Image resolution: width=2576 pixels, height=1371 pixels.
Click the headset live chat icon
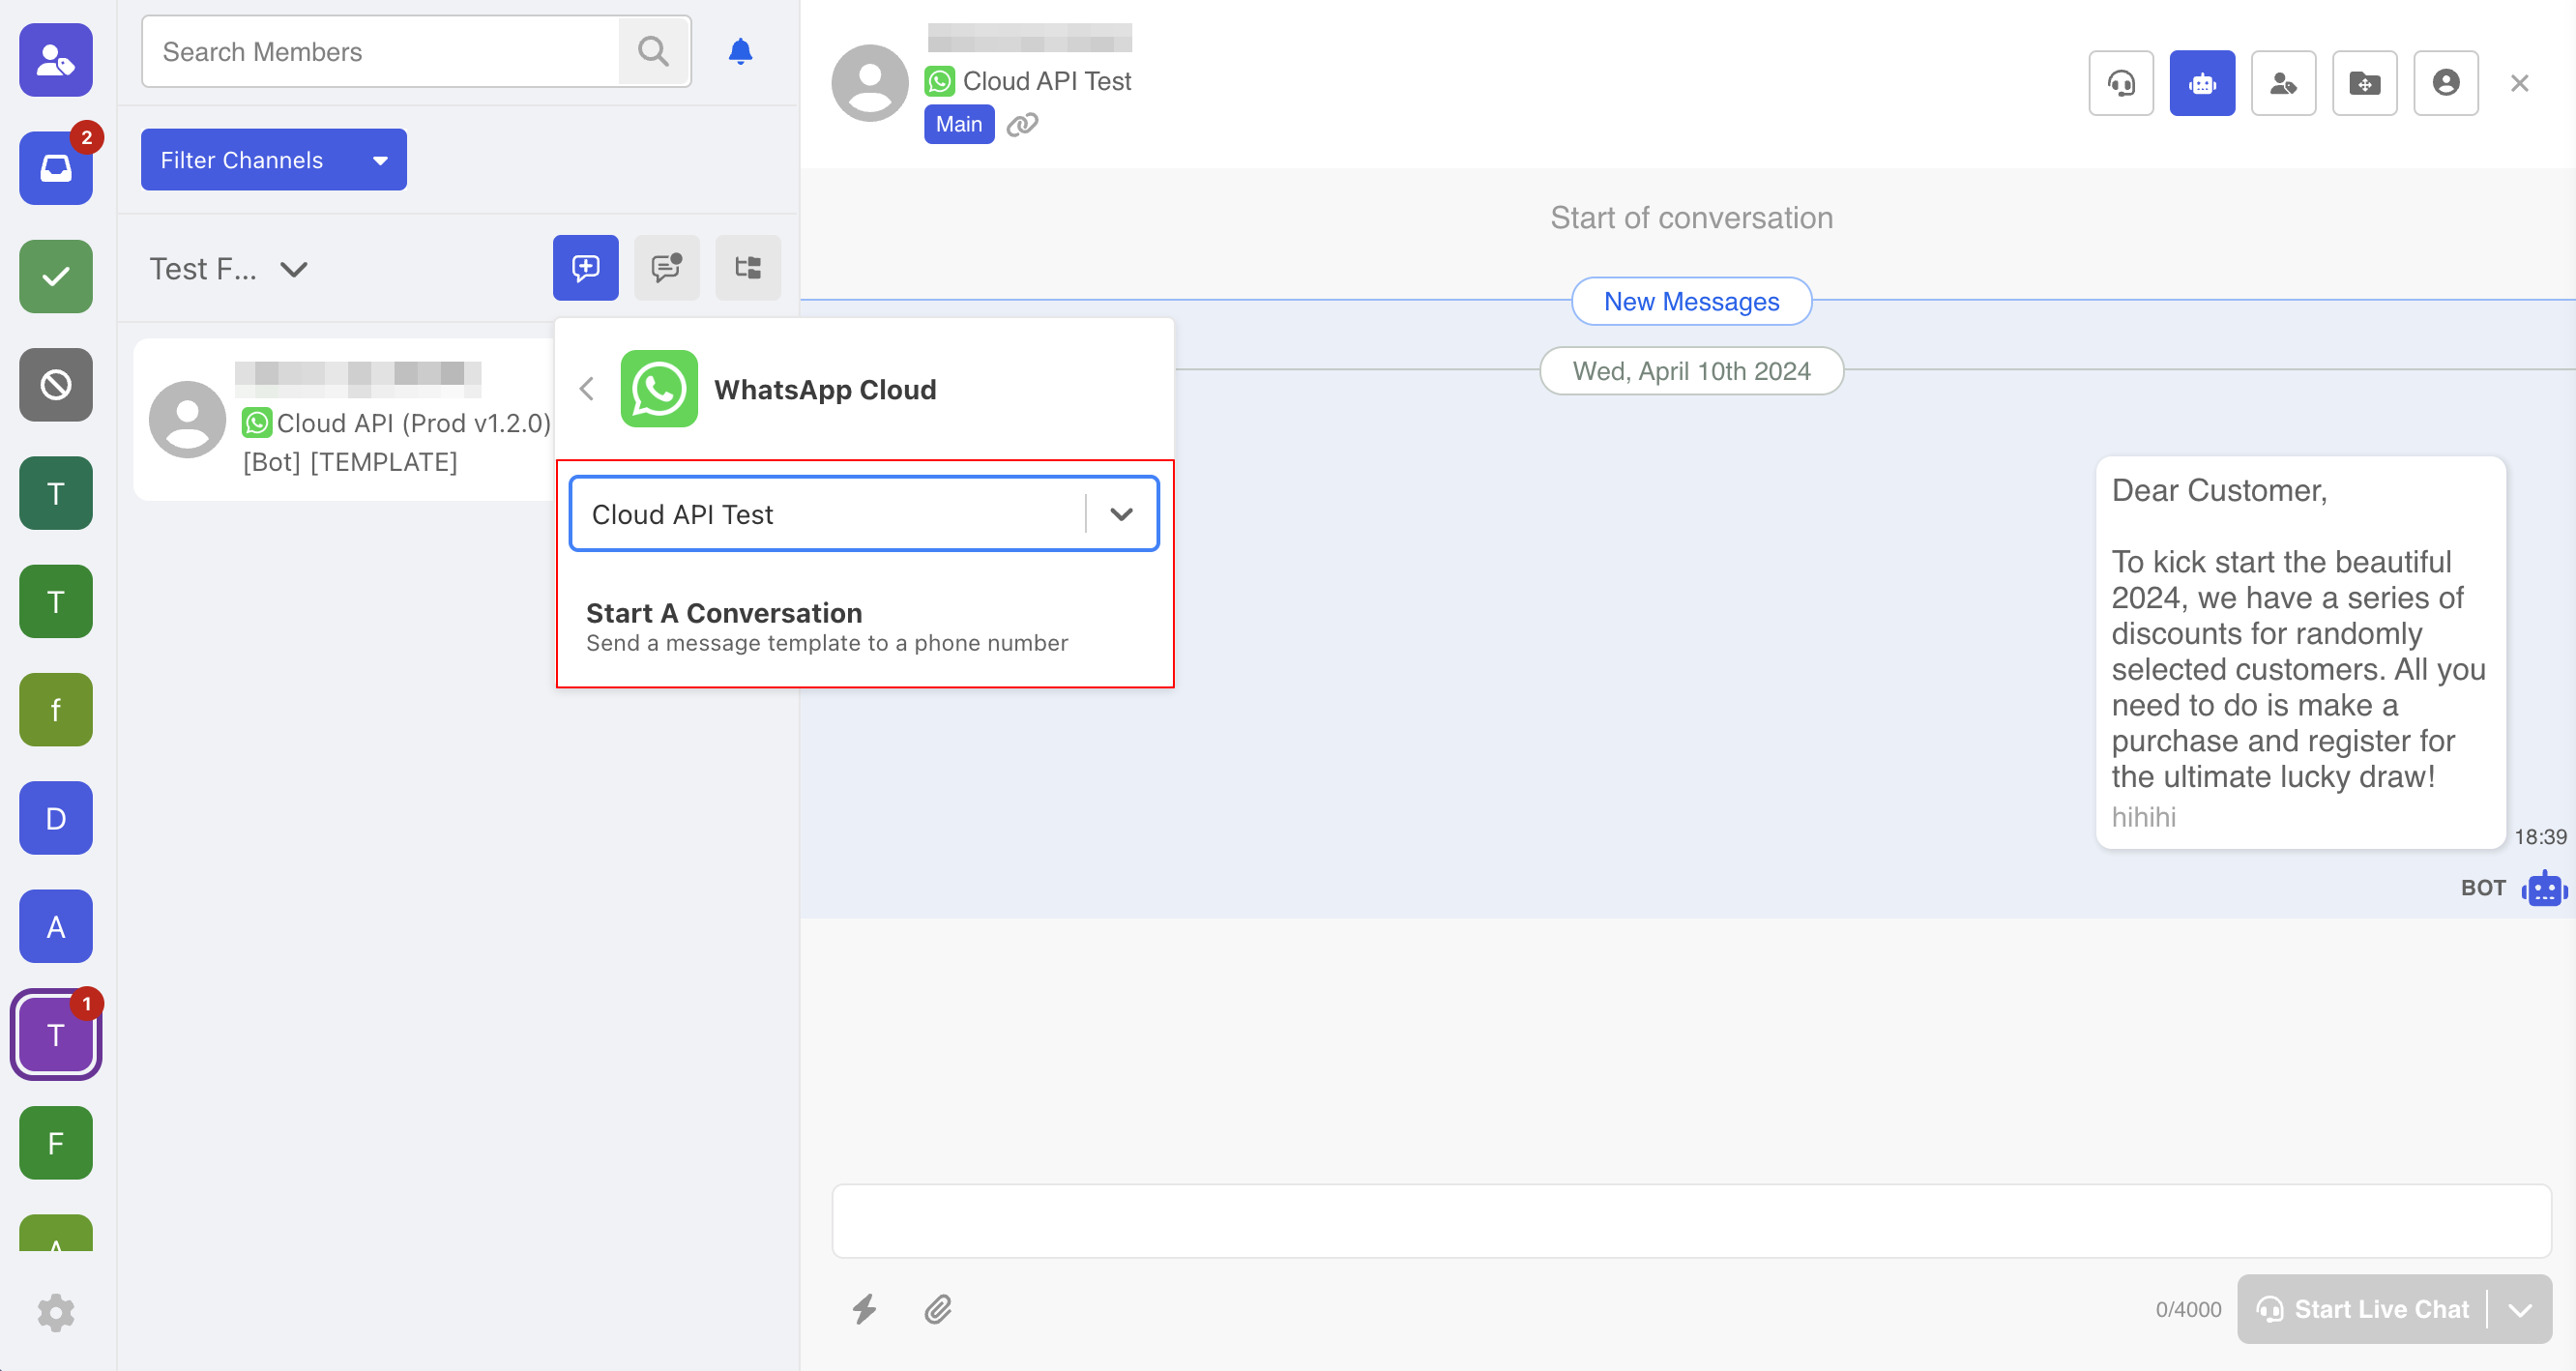point(2120,83)
